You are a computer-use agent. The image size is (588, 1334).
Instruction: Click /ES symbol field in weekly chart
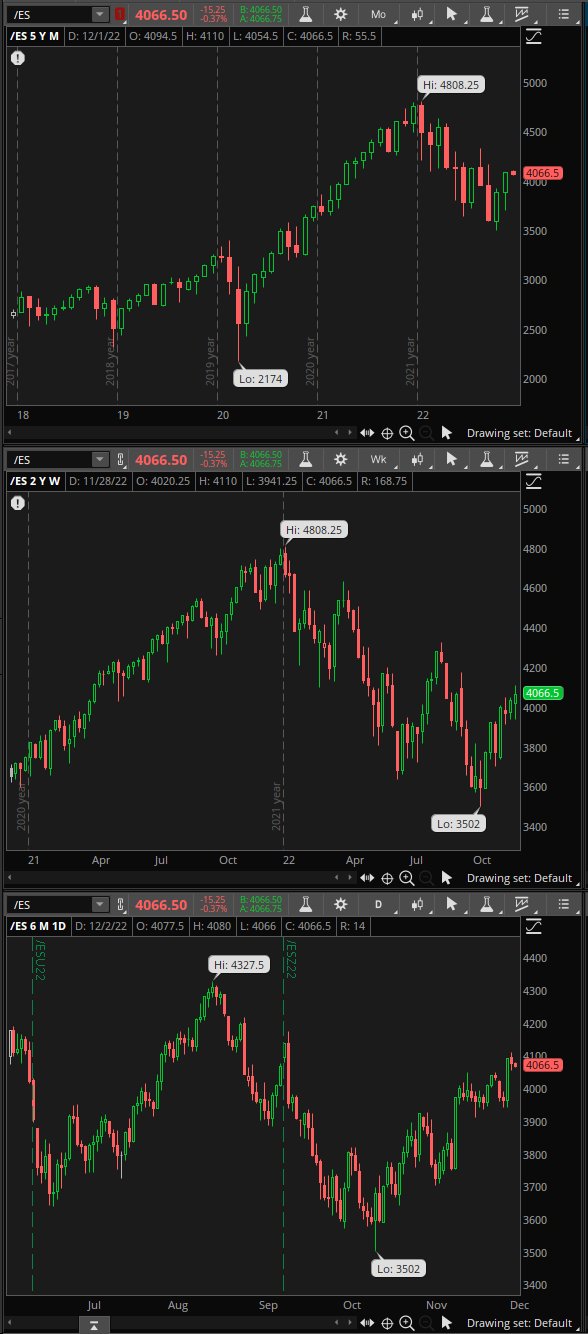click(x=51, y=460)
